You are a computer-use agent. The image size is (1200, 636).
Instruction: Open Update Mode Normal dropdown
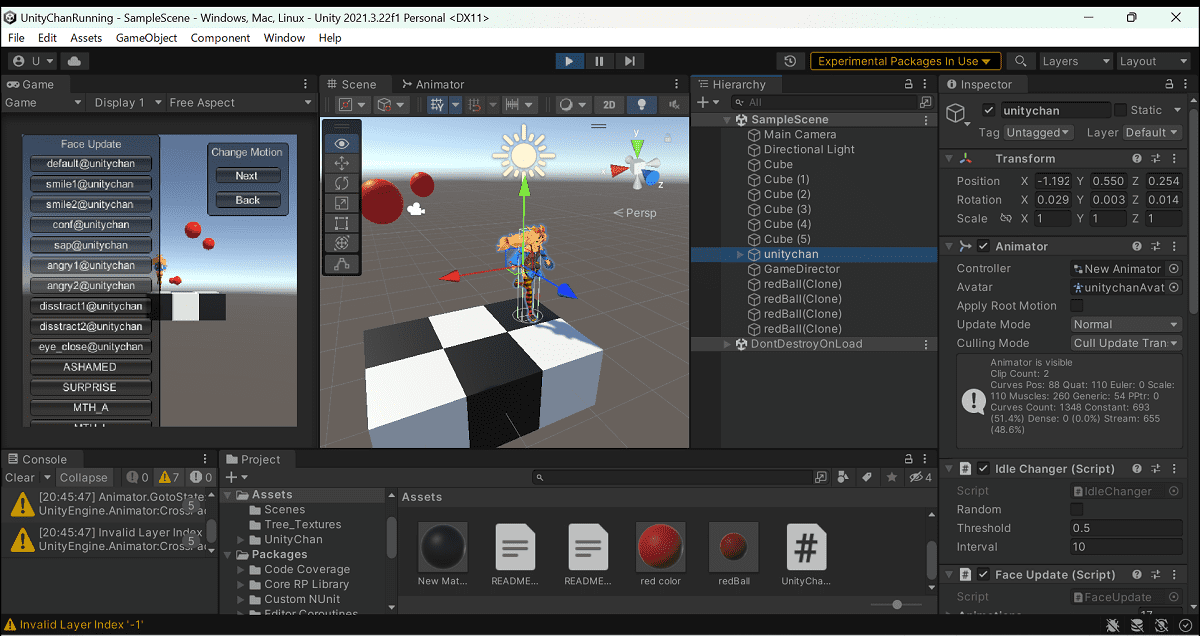point(1126,325)
